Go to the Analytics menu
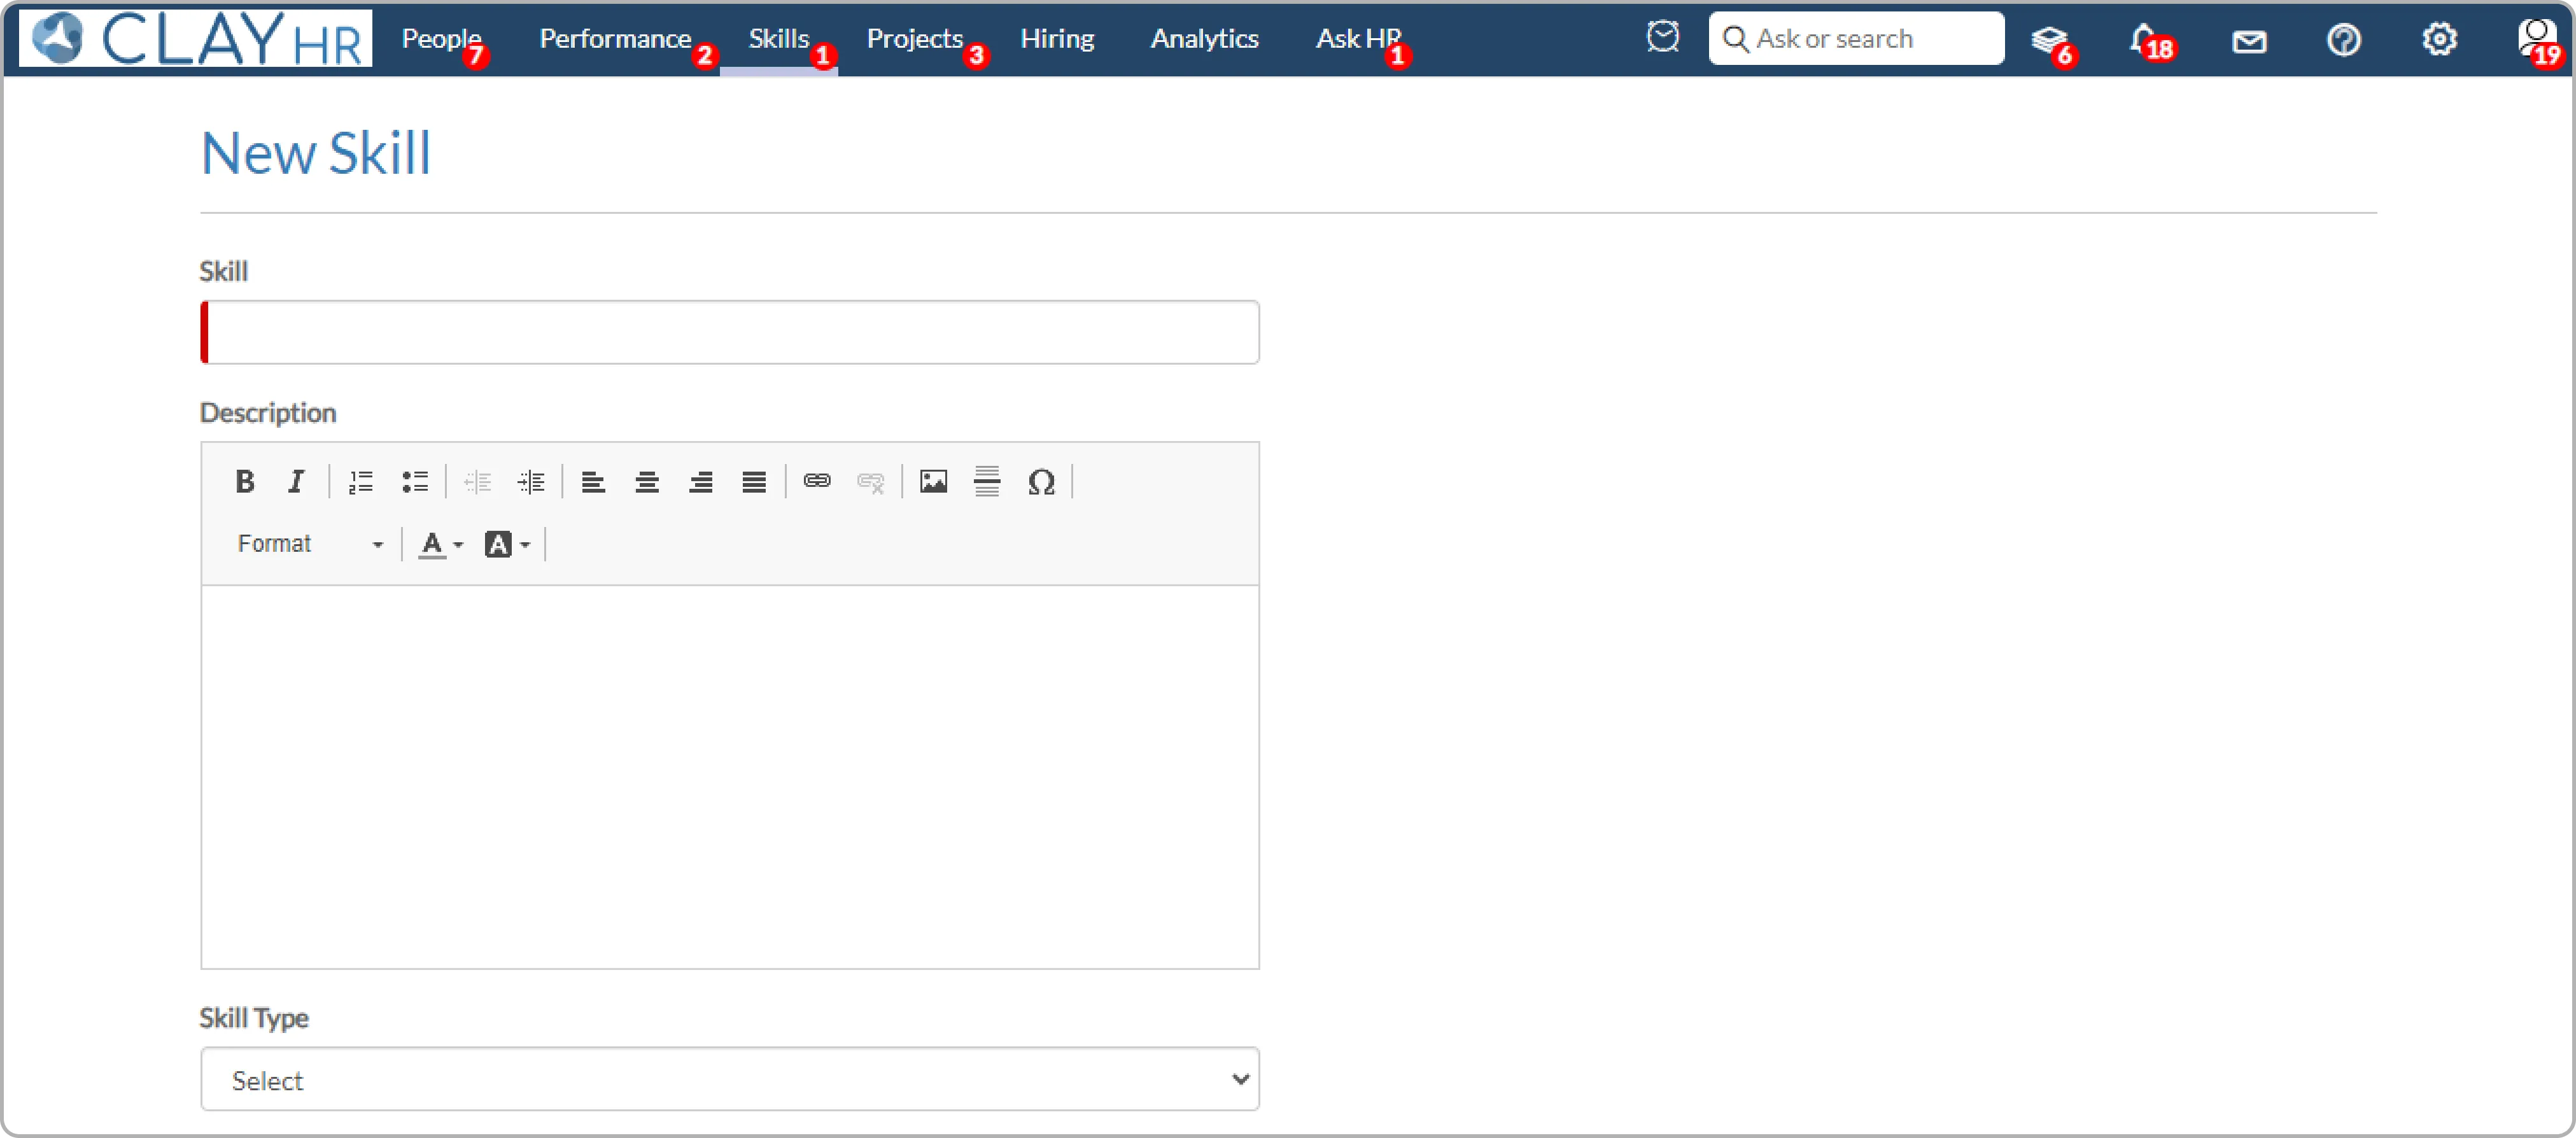 (1204, 39)
